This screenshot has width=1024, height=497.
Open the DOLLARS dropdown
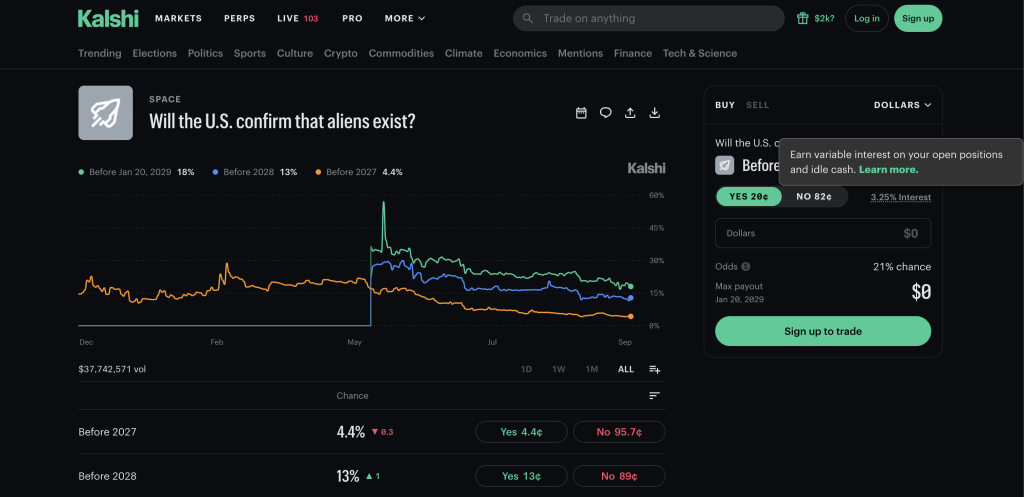point(903,105)
